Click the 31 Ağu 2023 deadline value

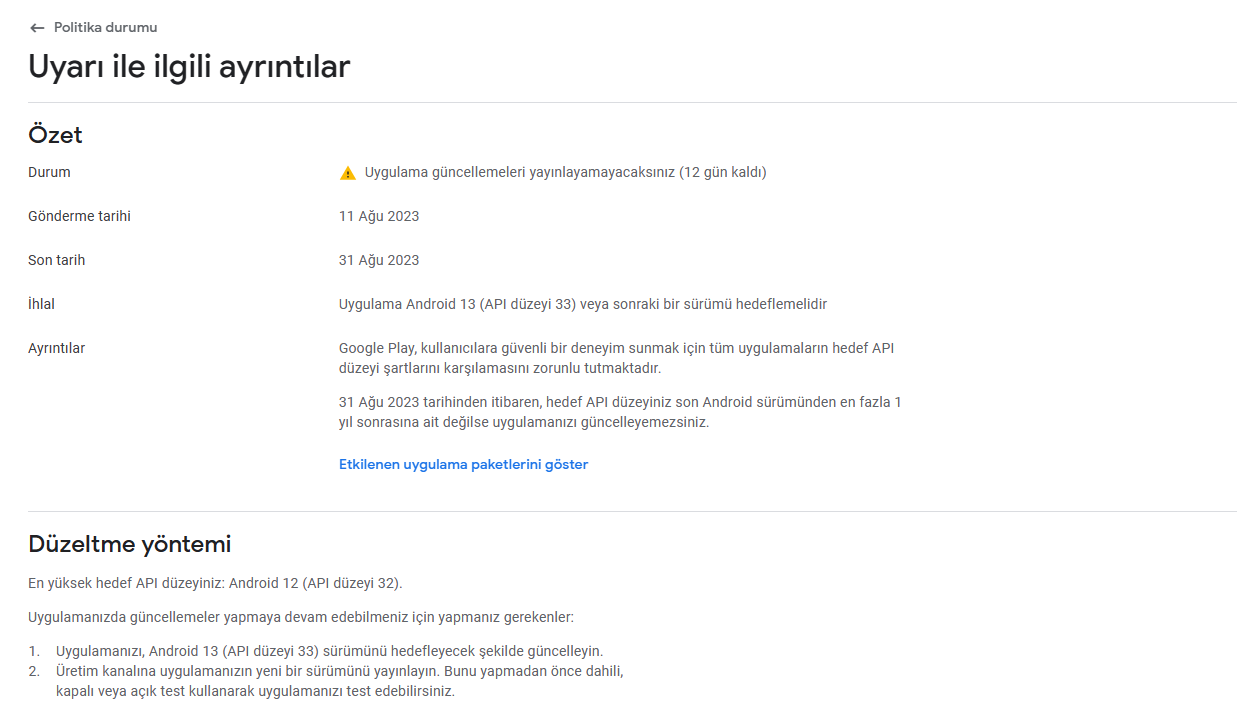pos(379,260)
